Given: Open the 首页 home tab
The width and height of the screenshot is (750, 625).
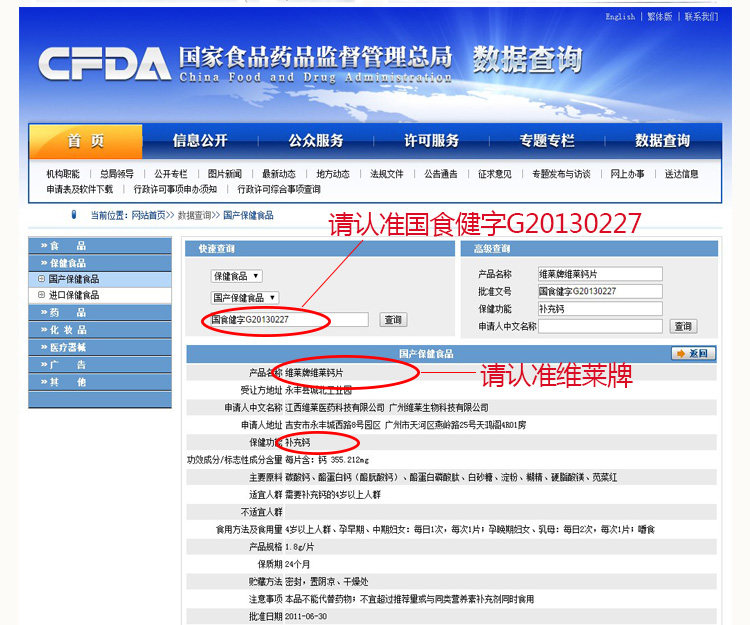Looking at the screenshot, I should click(x=86, y=141).
